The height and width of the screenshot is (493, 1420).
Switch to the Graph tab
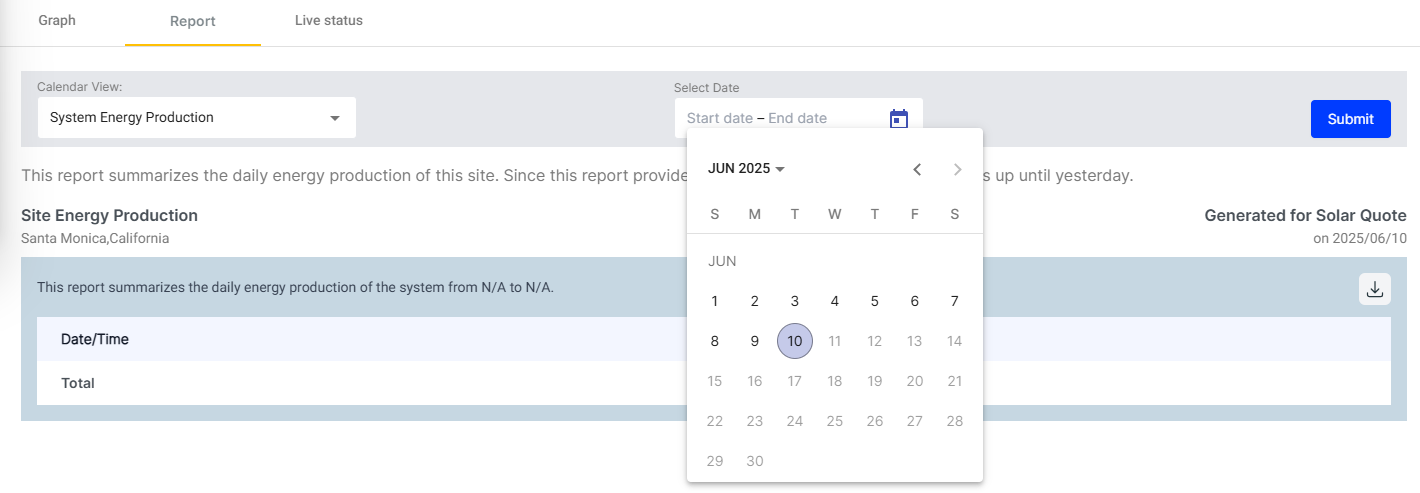[57, 21]
